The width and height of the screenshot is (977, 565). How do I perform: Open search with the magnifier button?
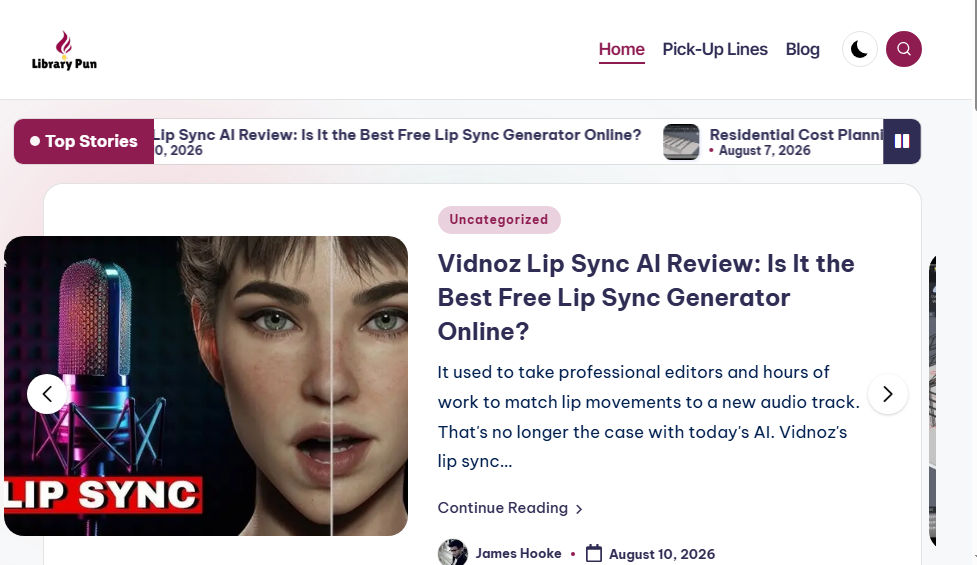(904, 49)
